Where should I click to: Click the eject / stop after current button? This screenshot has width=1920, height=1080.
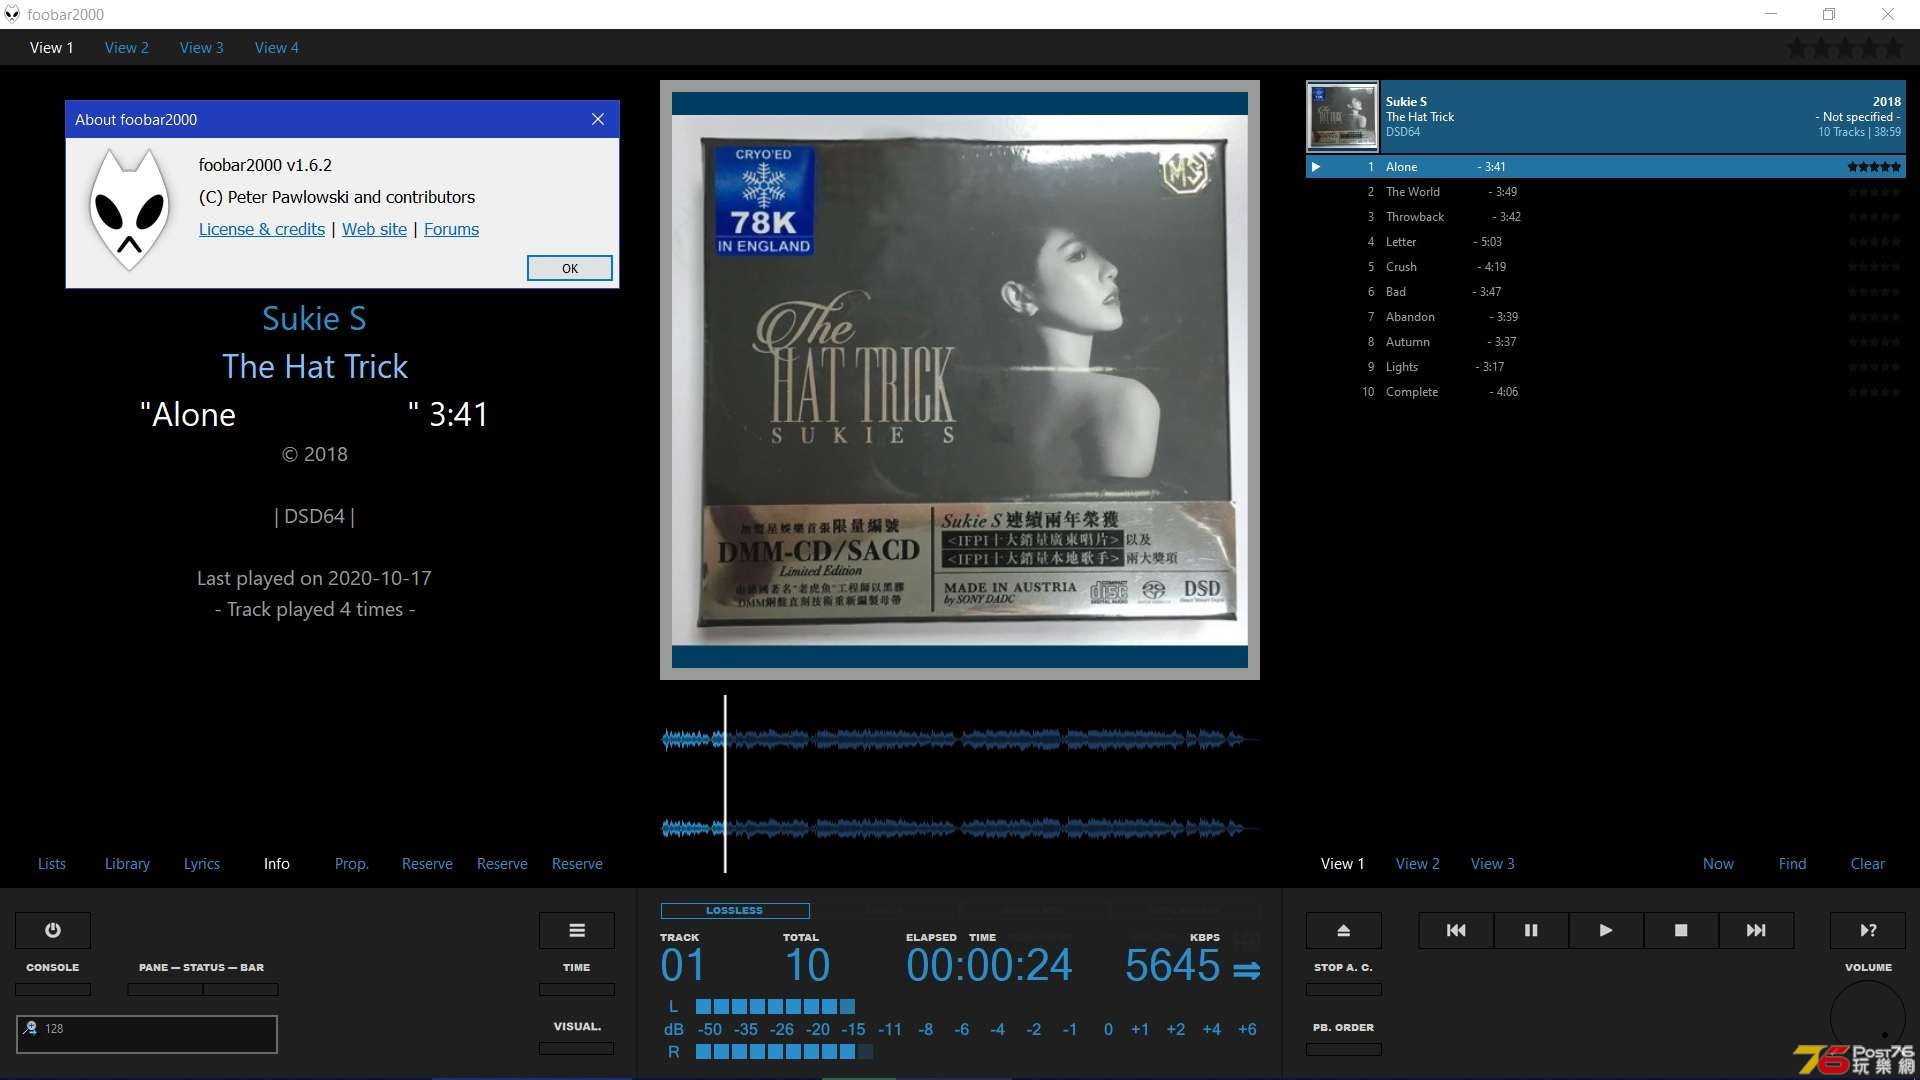[x=1344, y=930]
